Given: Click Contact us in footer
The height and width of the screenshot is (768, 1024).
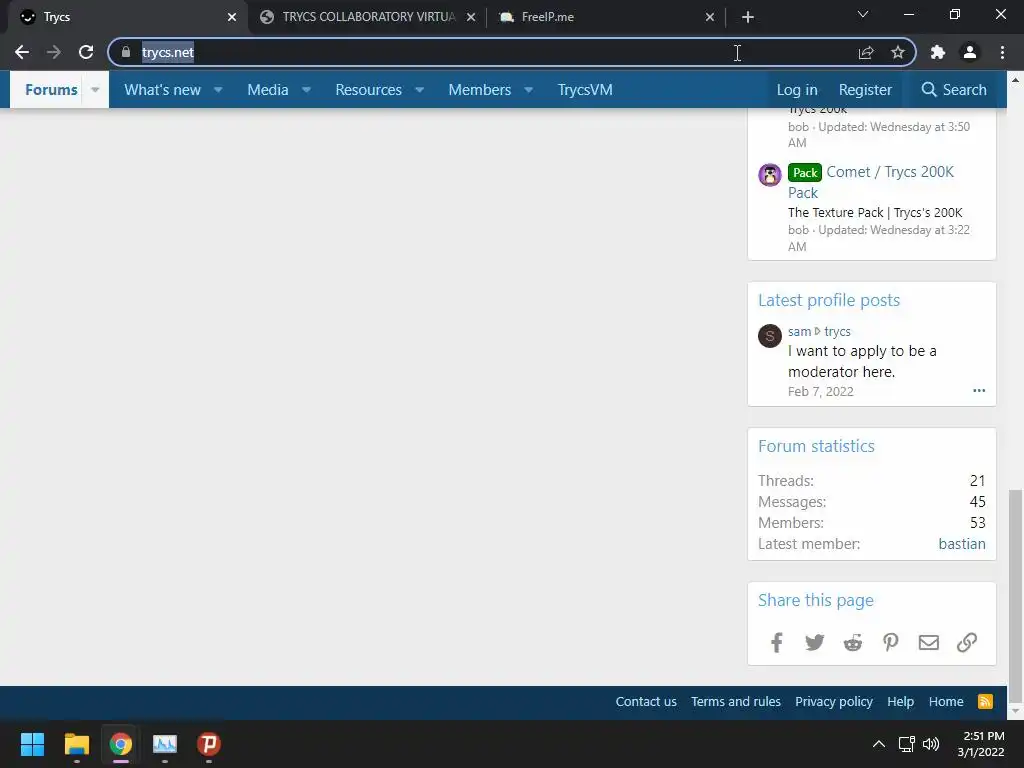Looking at the screenshot, I should (x=646, y=701).
